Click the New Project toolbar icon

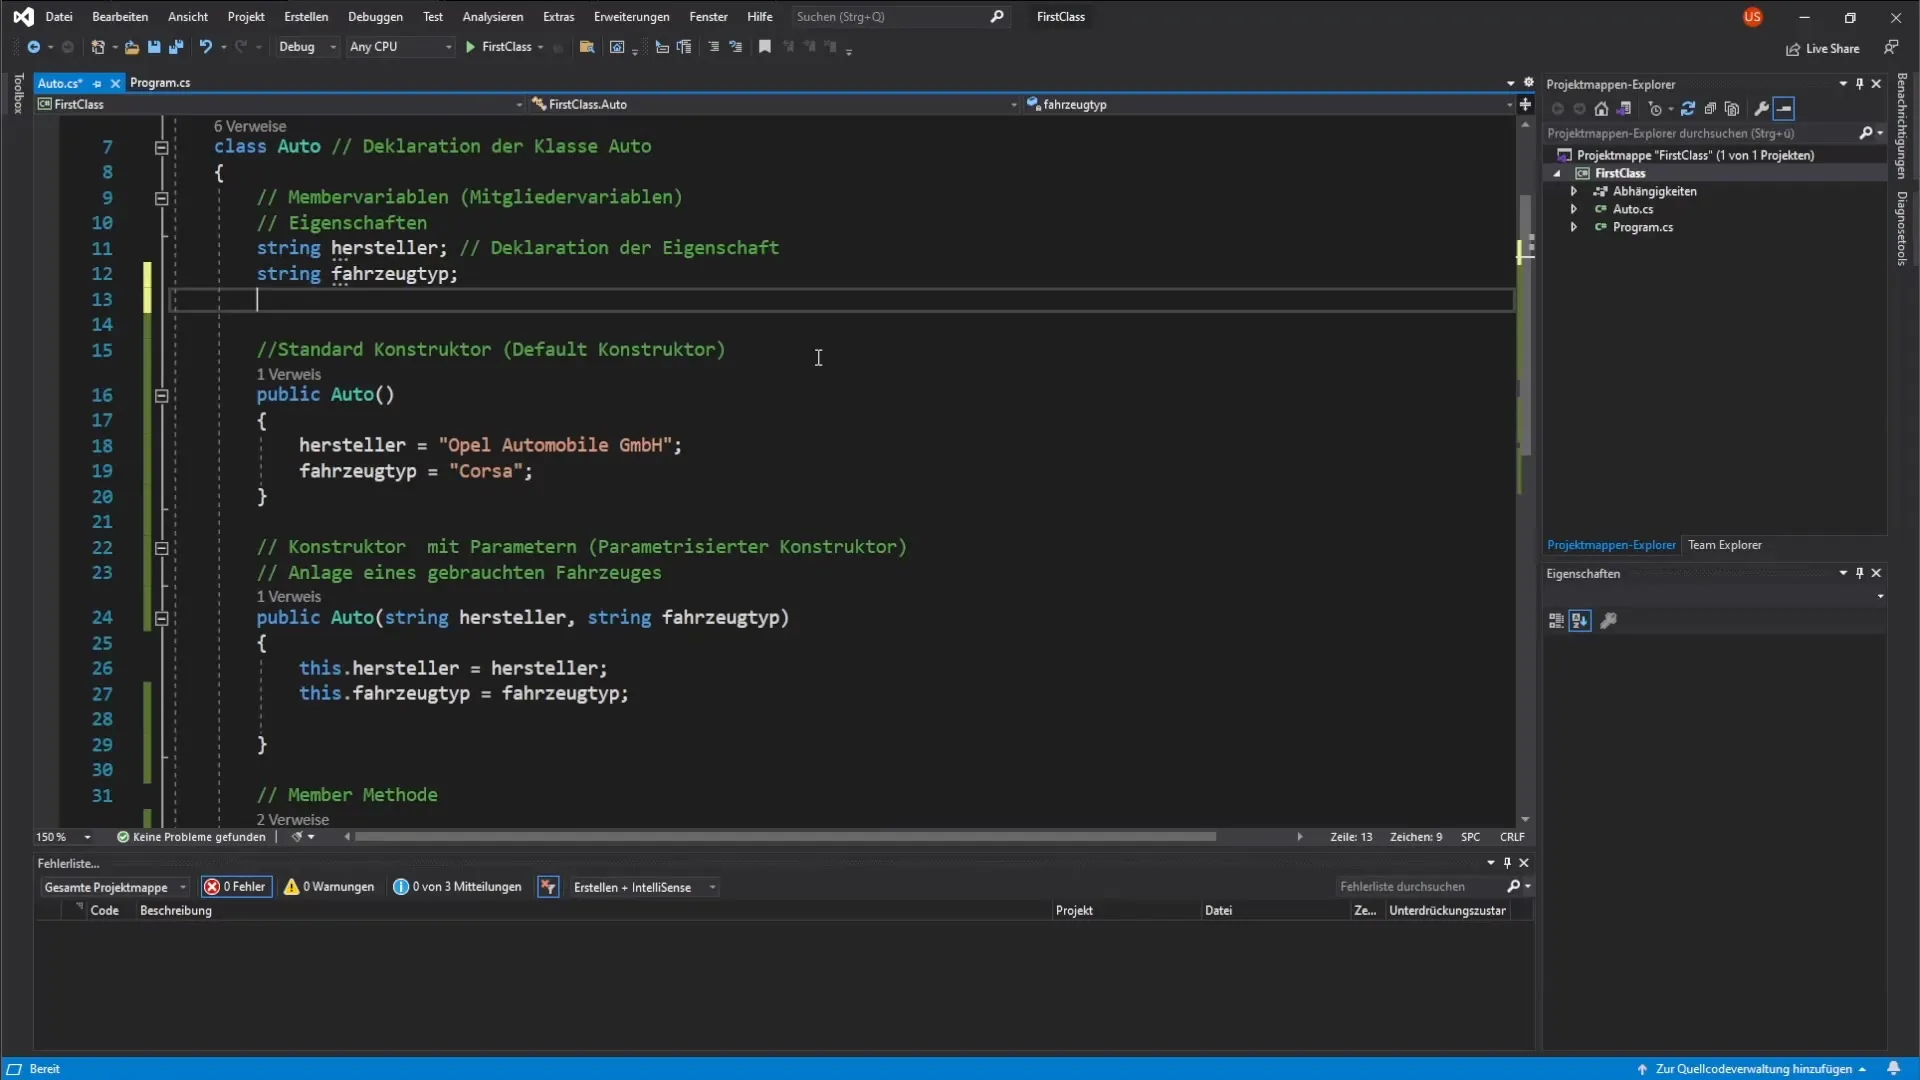[98, 47]
